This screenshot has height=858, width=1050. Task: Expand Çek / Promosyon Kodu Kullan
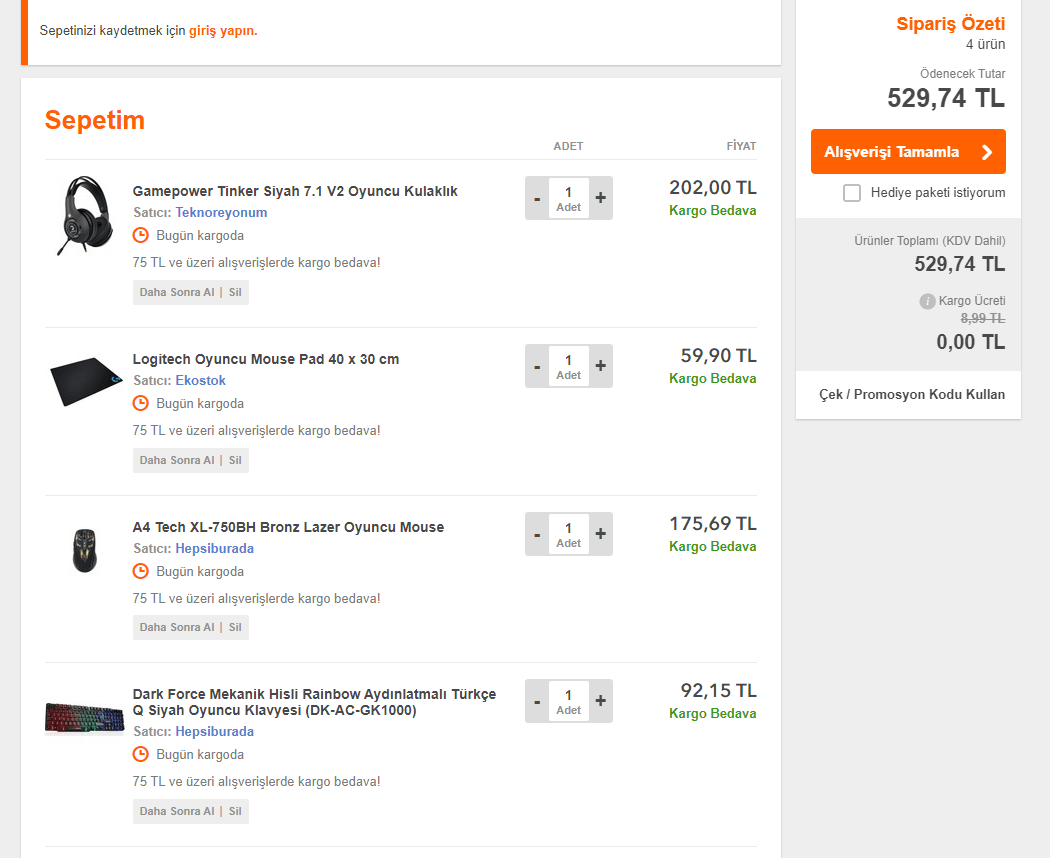pyautogui.click(x=911, y=395)
